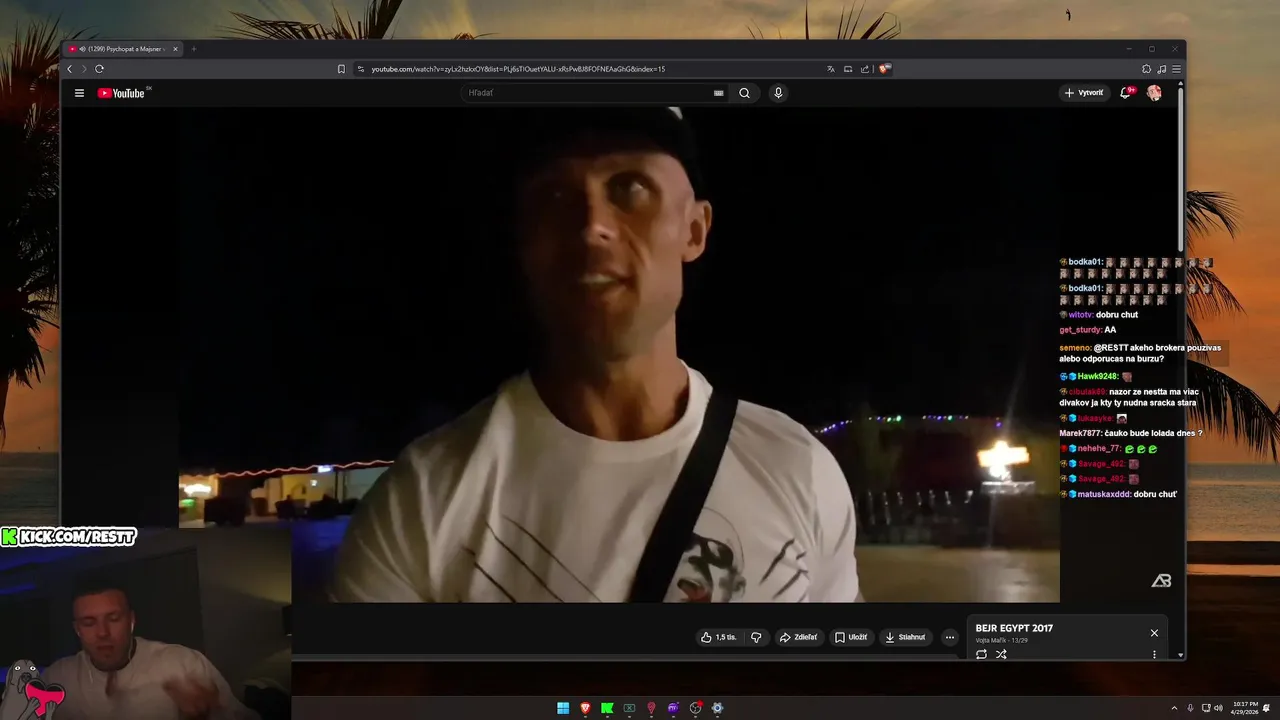Viewport: 1280px width, 720px height.
Task: Open the on-screen keyboard in search box
Action: (x=718, y=93)
